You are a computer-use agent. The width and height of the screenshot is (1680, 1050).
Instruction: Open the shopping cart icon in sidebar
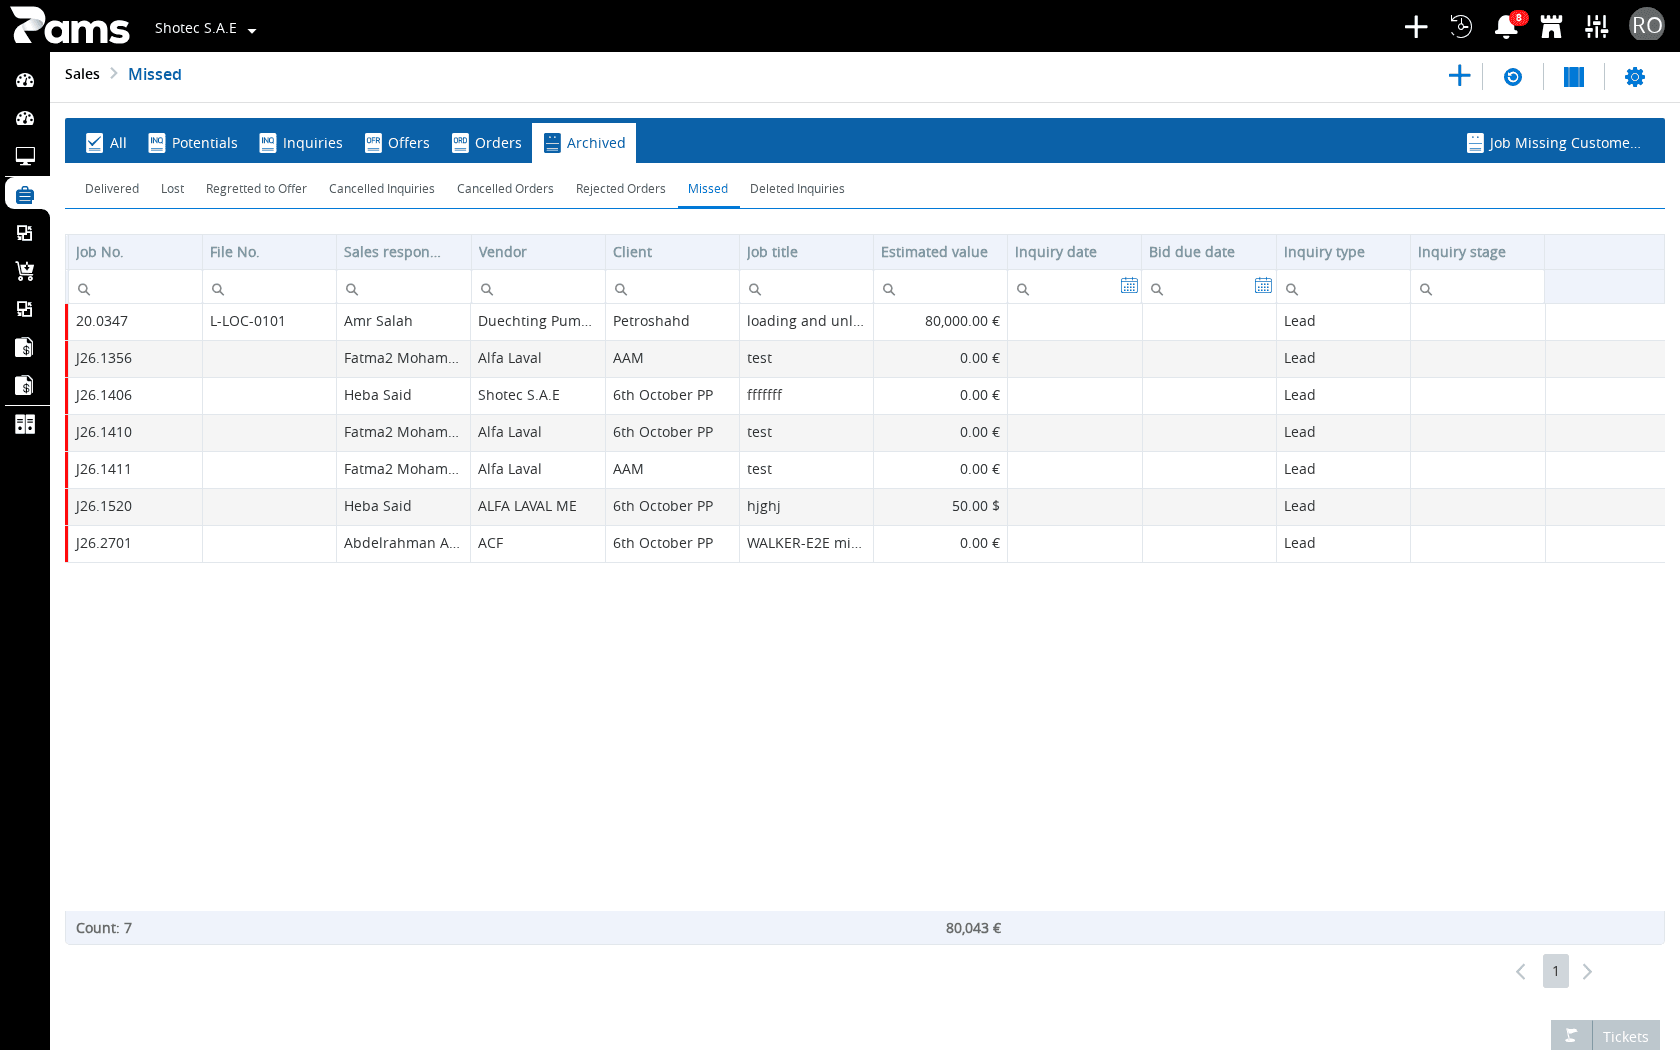25,271
